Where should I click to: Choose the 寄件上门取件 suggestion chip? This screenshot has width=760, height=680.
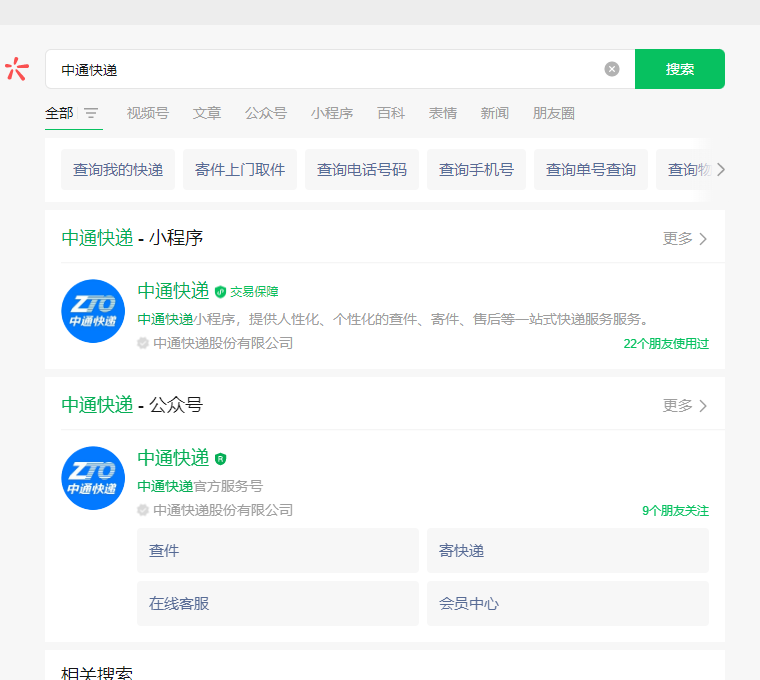240,170
